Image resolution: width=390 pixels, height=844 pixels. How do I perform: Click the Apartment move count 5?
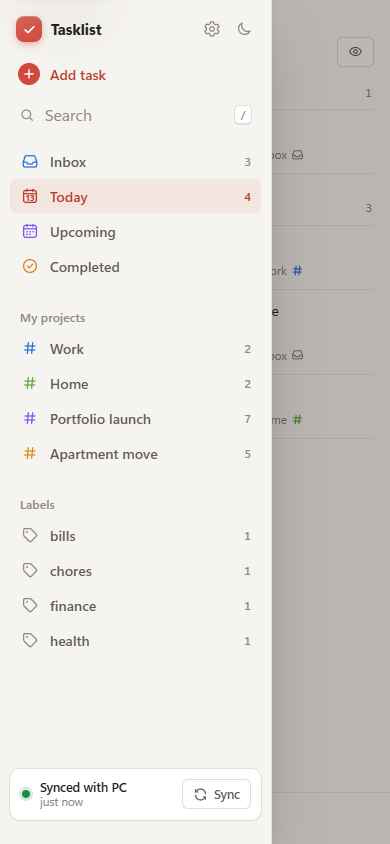pos(247,454)
